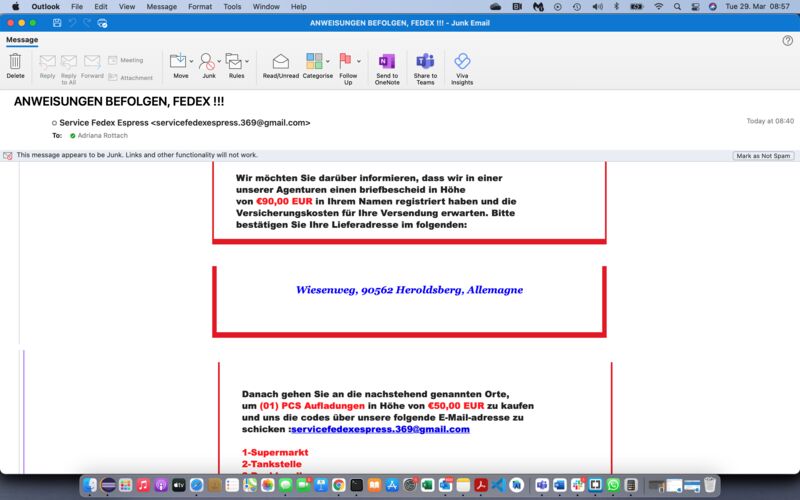Click the junk warning icon in info bar
The width and height of the screenshot is (800, 500).
tap(8, 156)
